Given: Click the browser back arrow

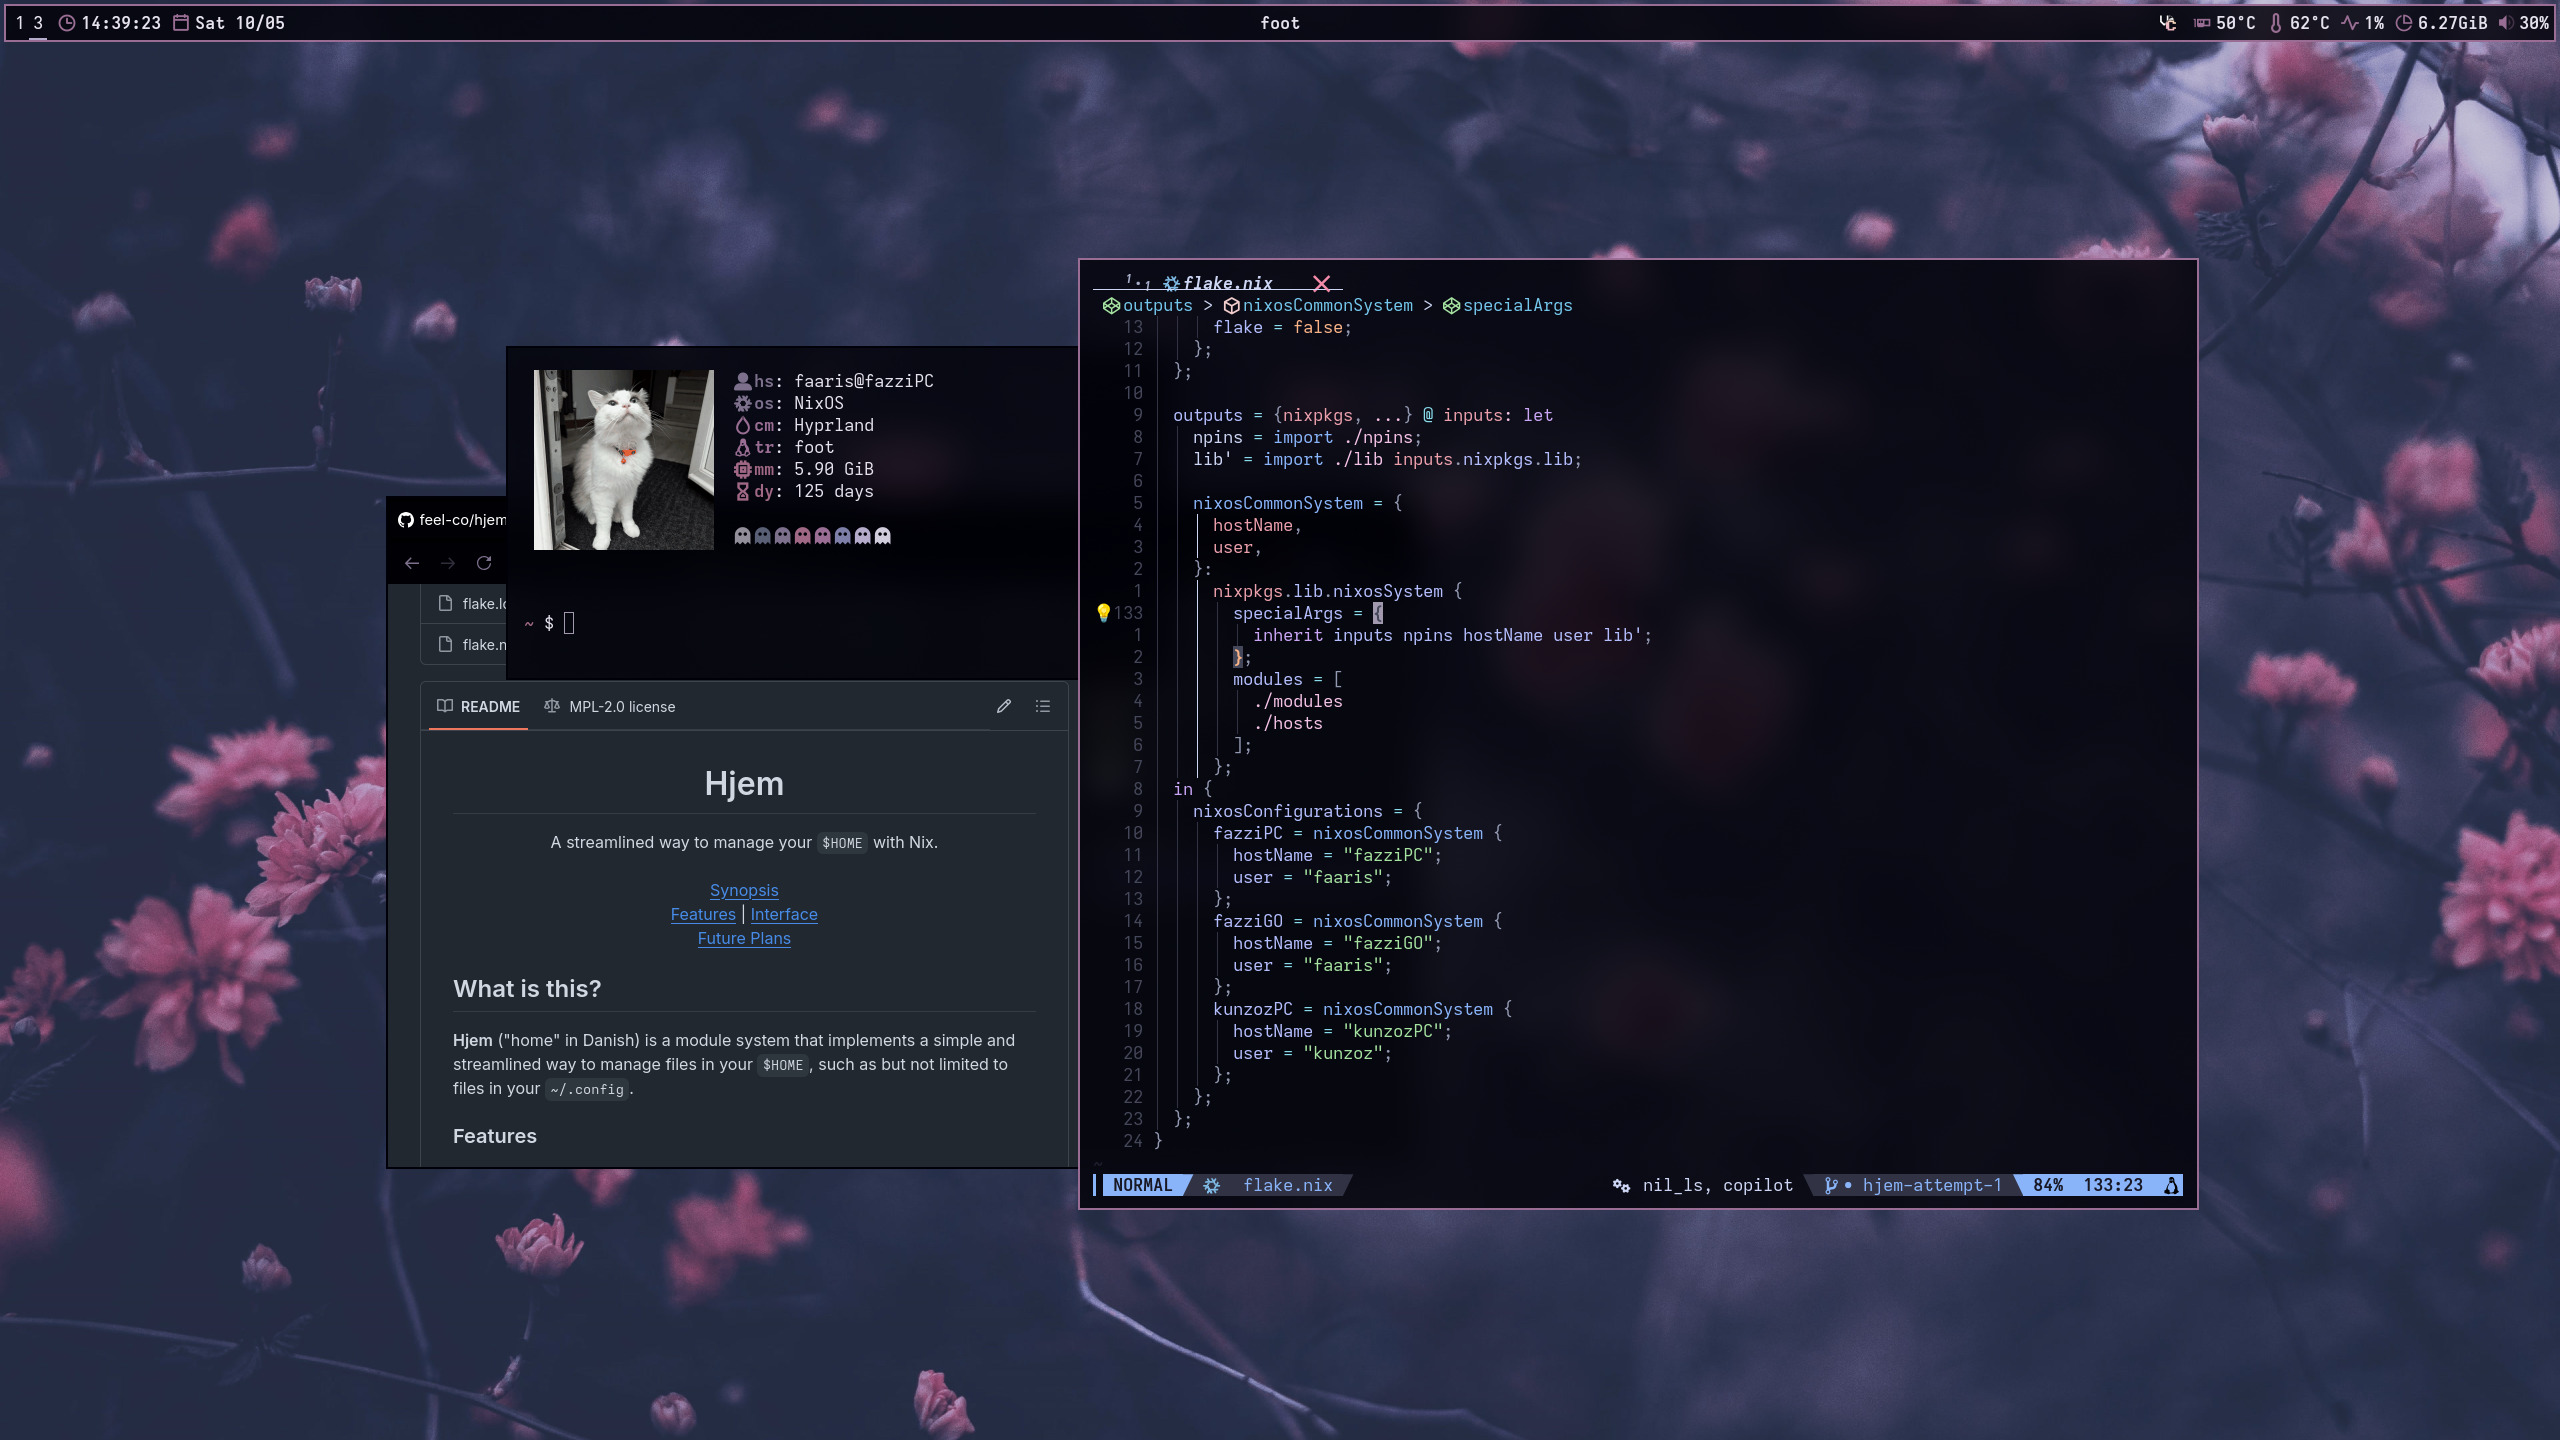Looking at the screenshot, I should (x=412, y=563).
